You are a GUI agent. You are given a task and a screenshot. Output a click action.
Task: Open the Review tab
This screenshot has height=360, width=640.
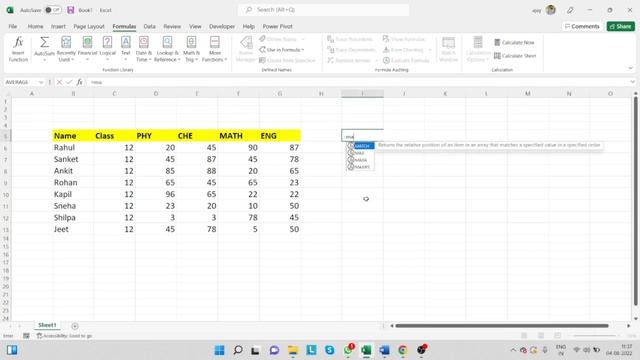172,27
